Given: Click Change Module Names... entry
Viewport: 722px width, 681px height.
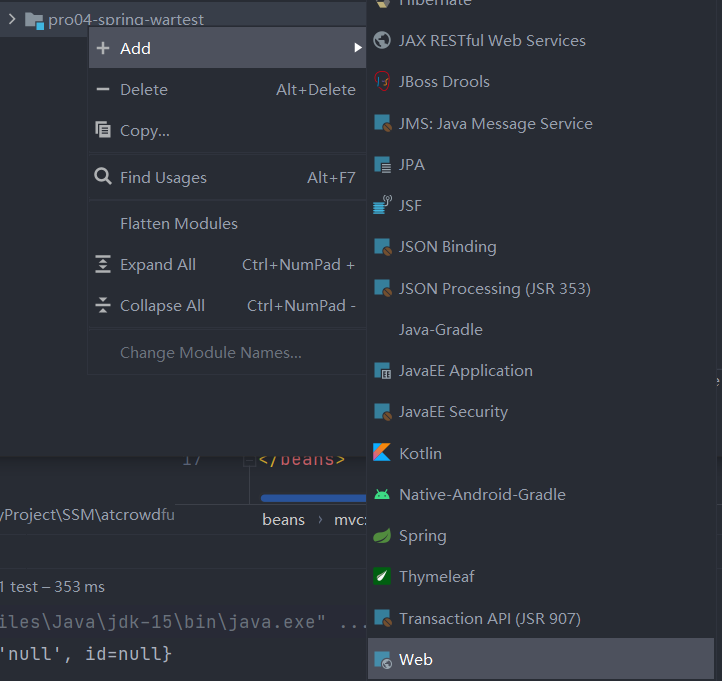Looking at the screenshot, I should coord(227,353).
